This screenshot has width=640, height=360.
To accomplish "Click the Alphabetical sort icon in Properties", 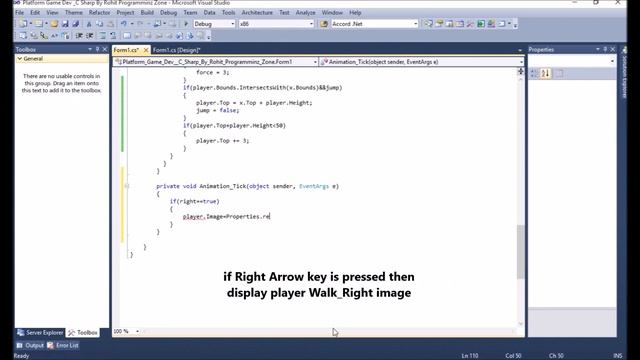I will (x=545, y=73).
